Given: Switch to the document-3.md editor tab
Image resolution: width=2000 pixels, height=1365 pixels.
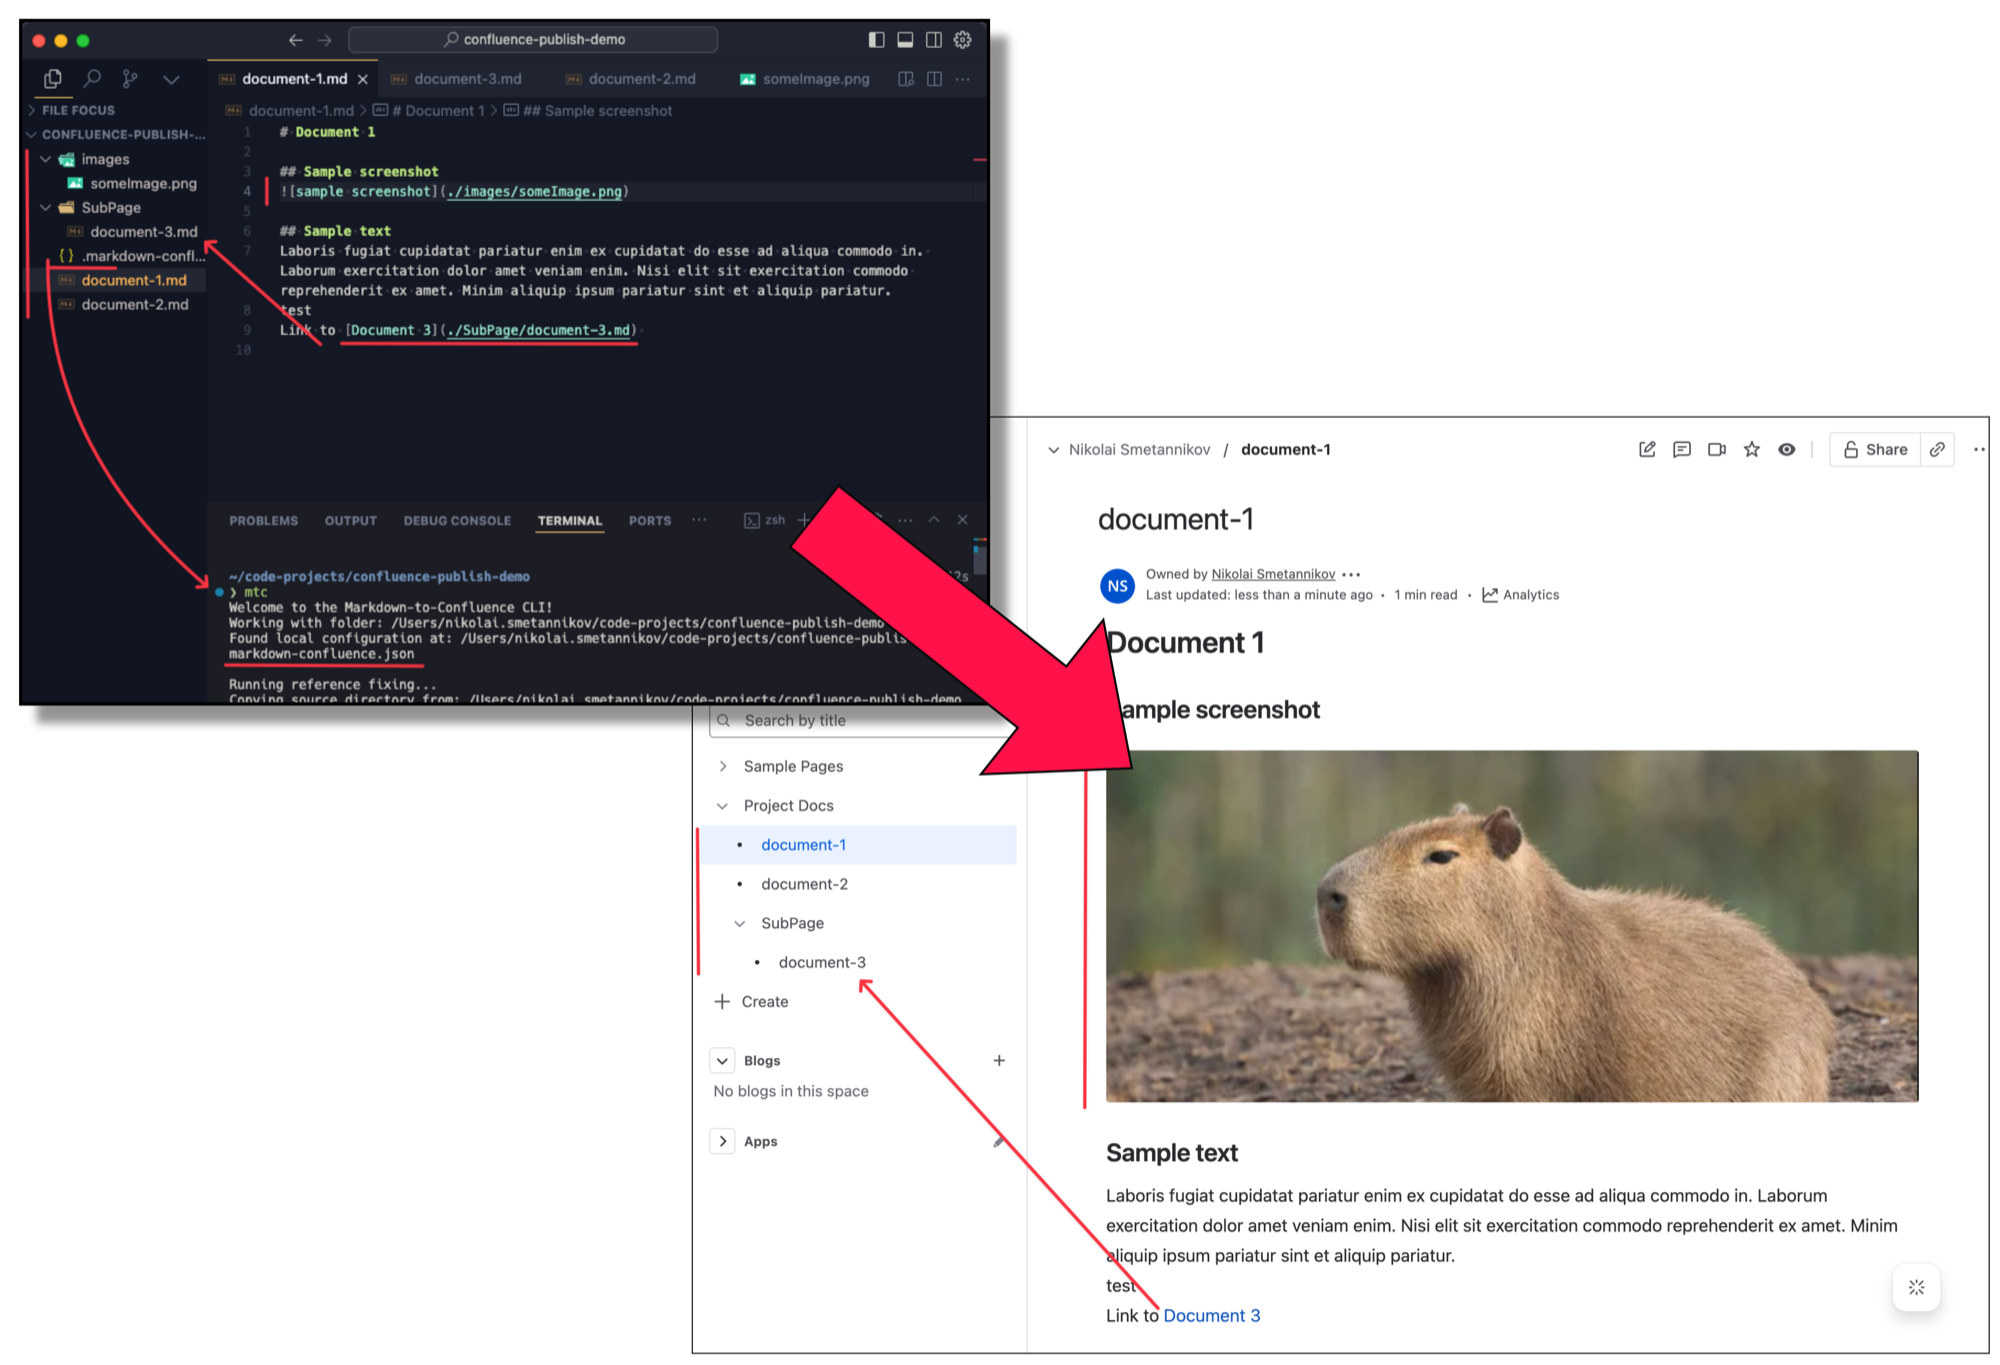Looking at the screenshot, I should (467, 79).
